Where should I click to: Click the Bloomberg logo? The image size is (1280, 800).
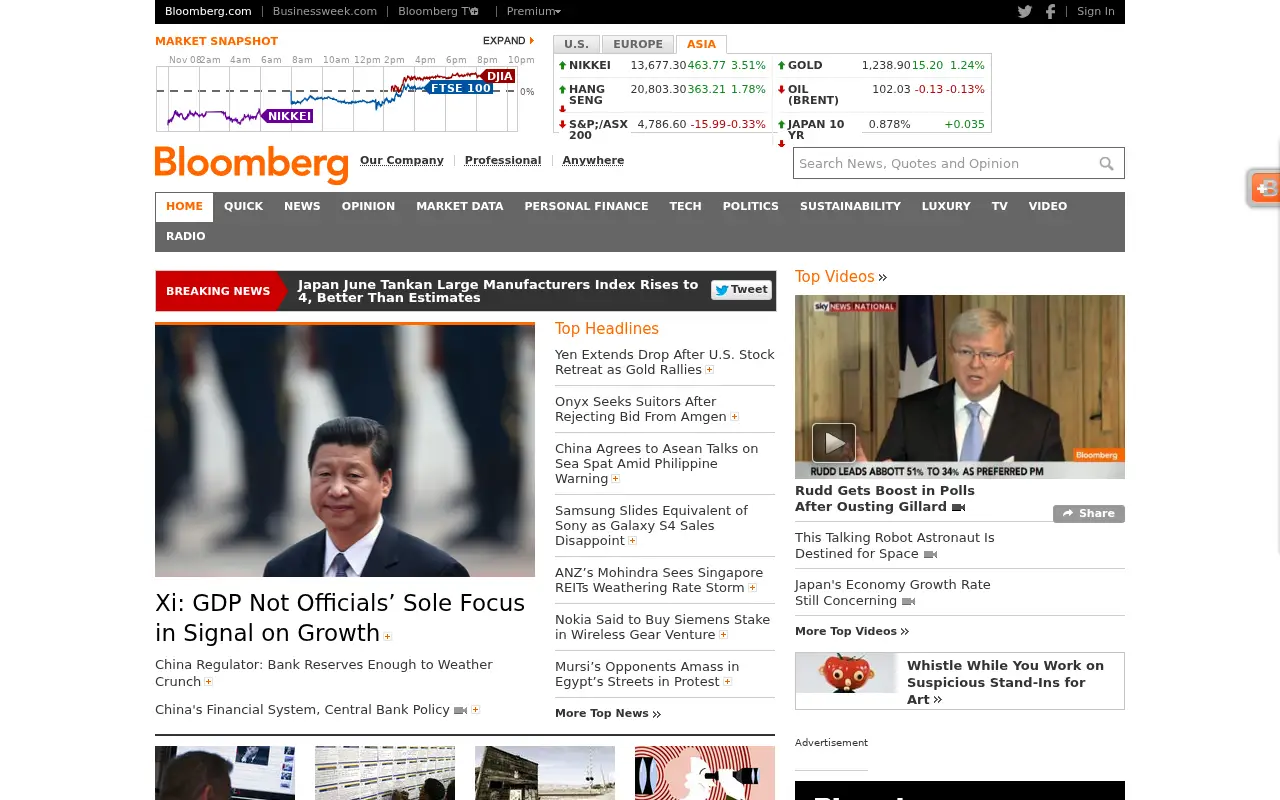pos(251,164)
